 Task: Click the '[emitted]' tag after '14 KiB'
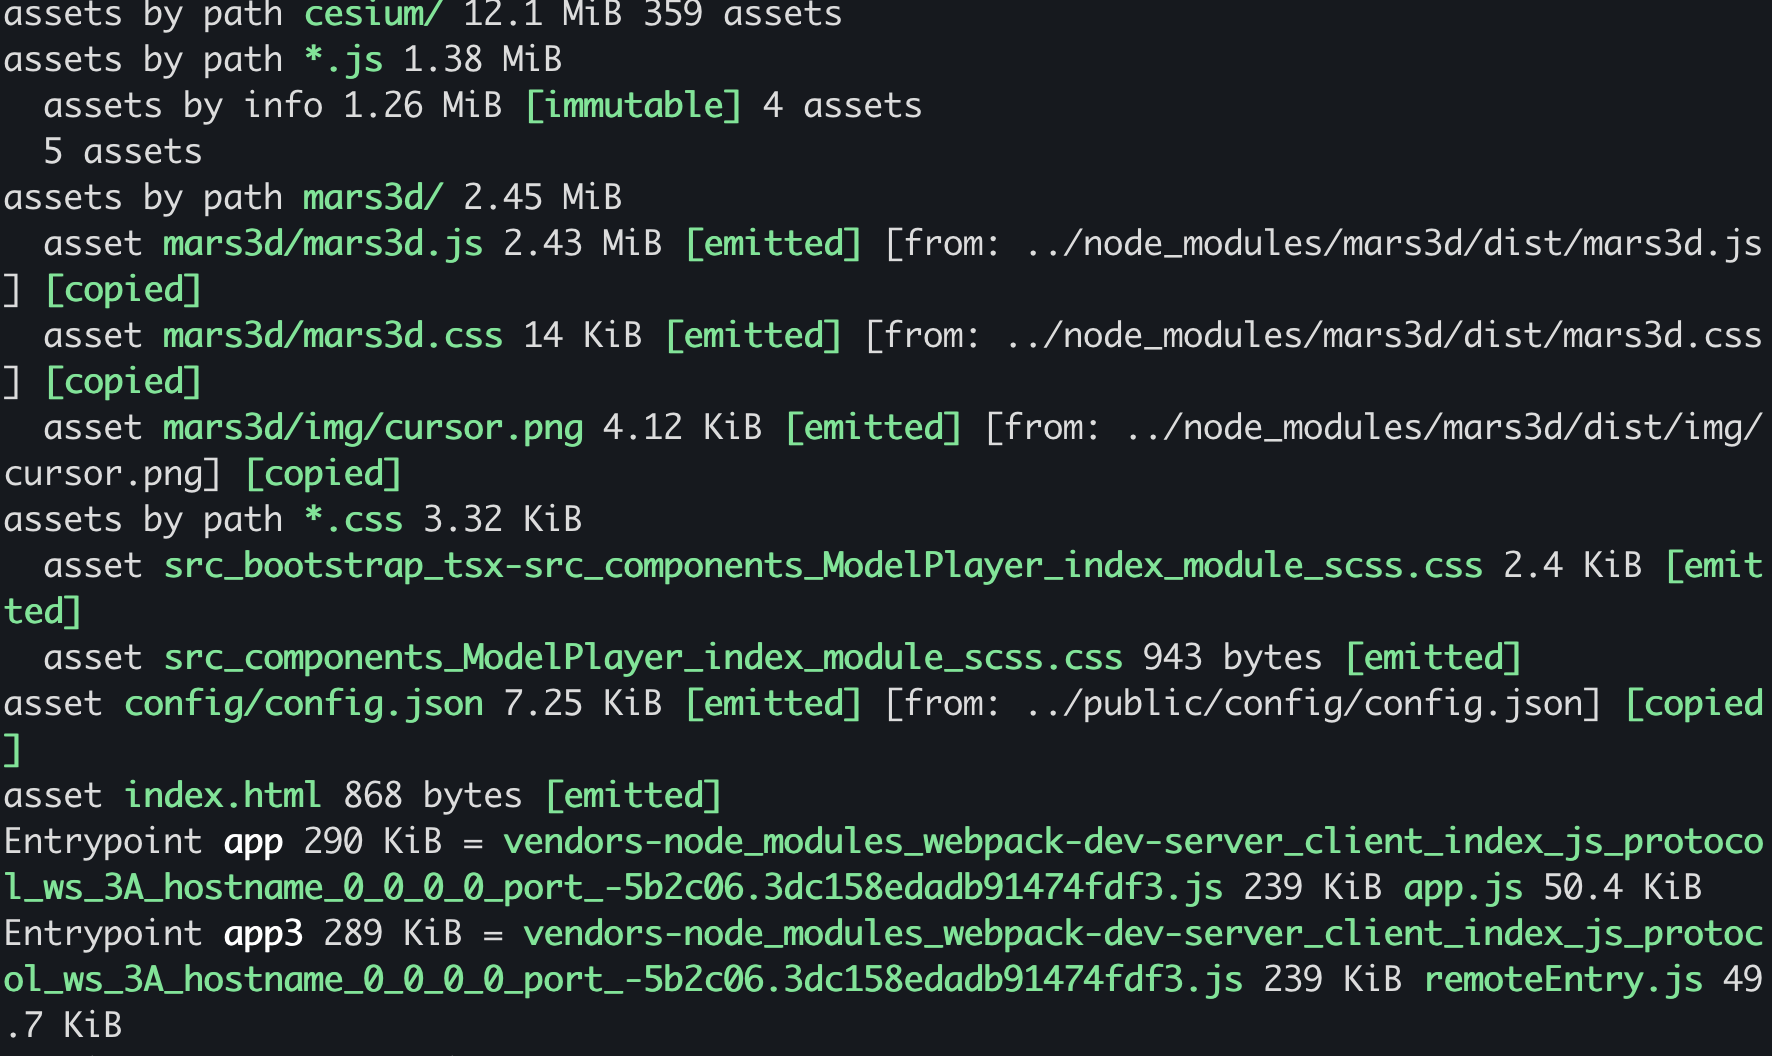[x=753, y=336]
